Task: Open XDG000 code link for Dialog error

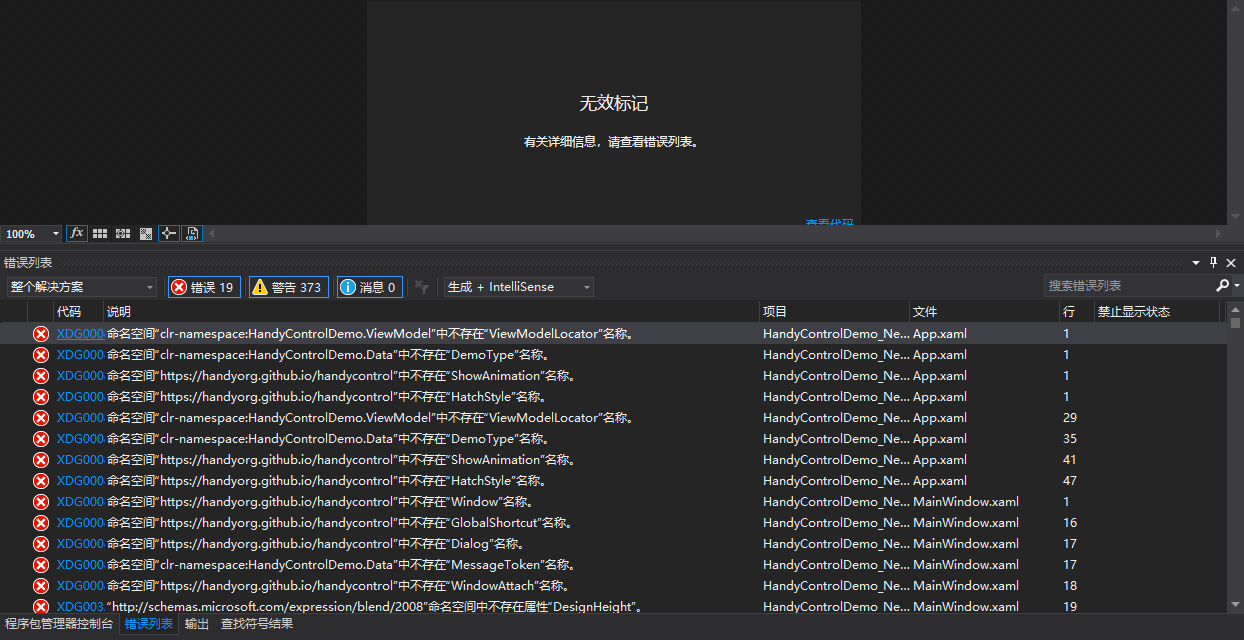Action: point(80,544)
